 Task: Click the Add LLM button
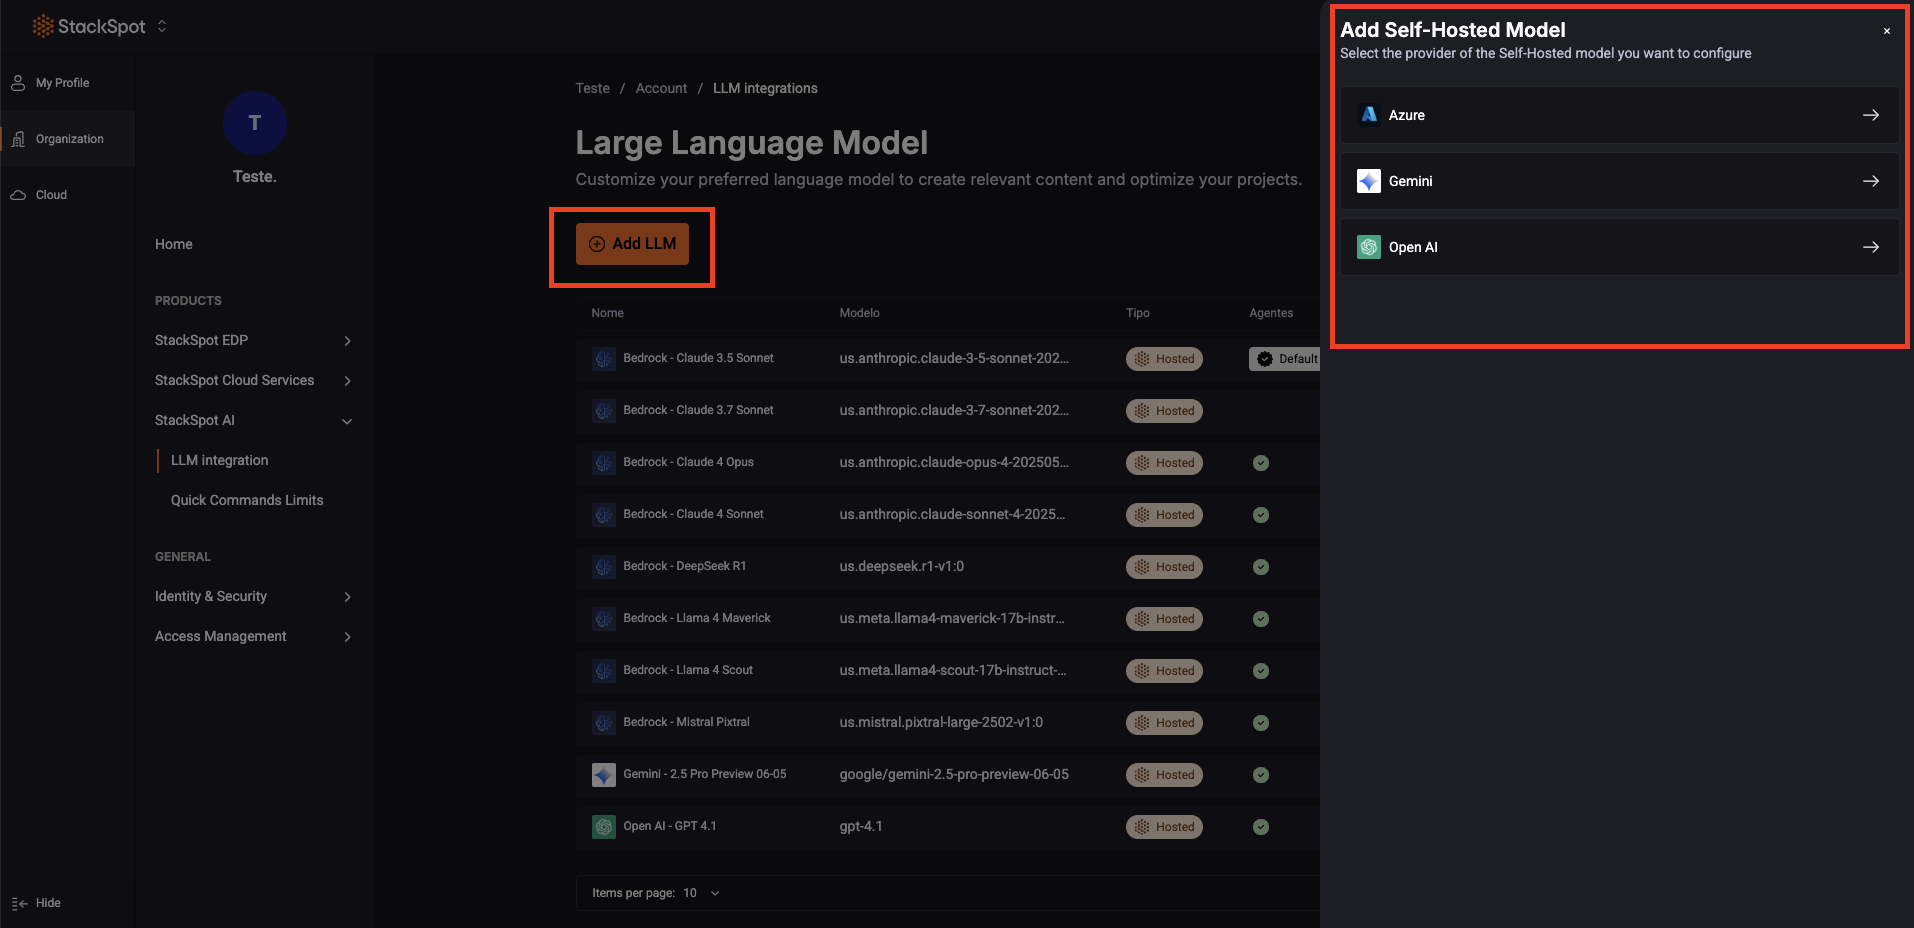632,244
